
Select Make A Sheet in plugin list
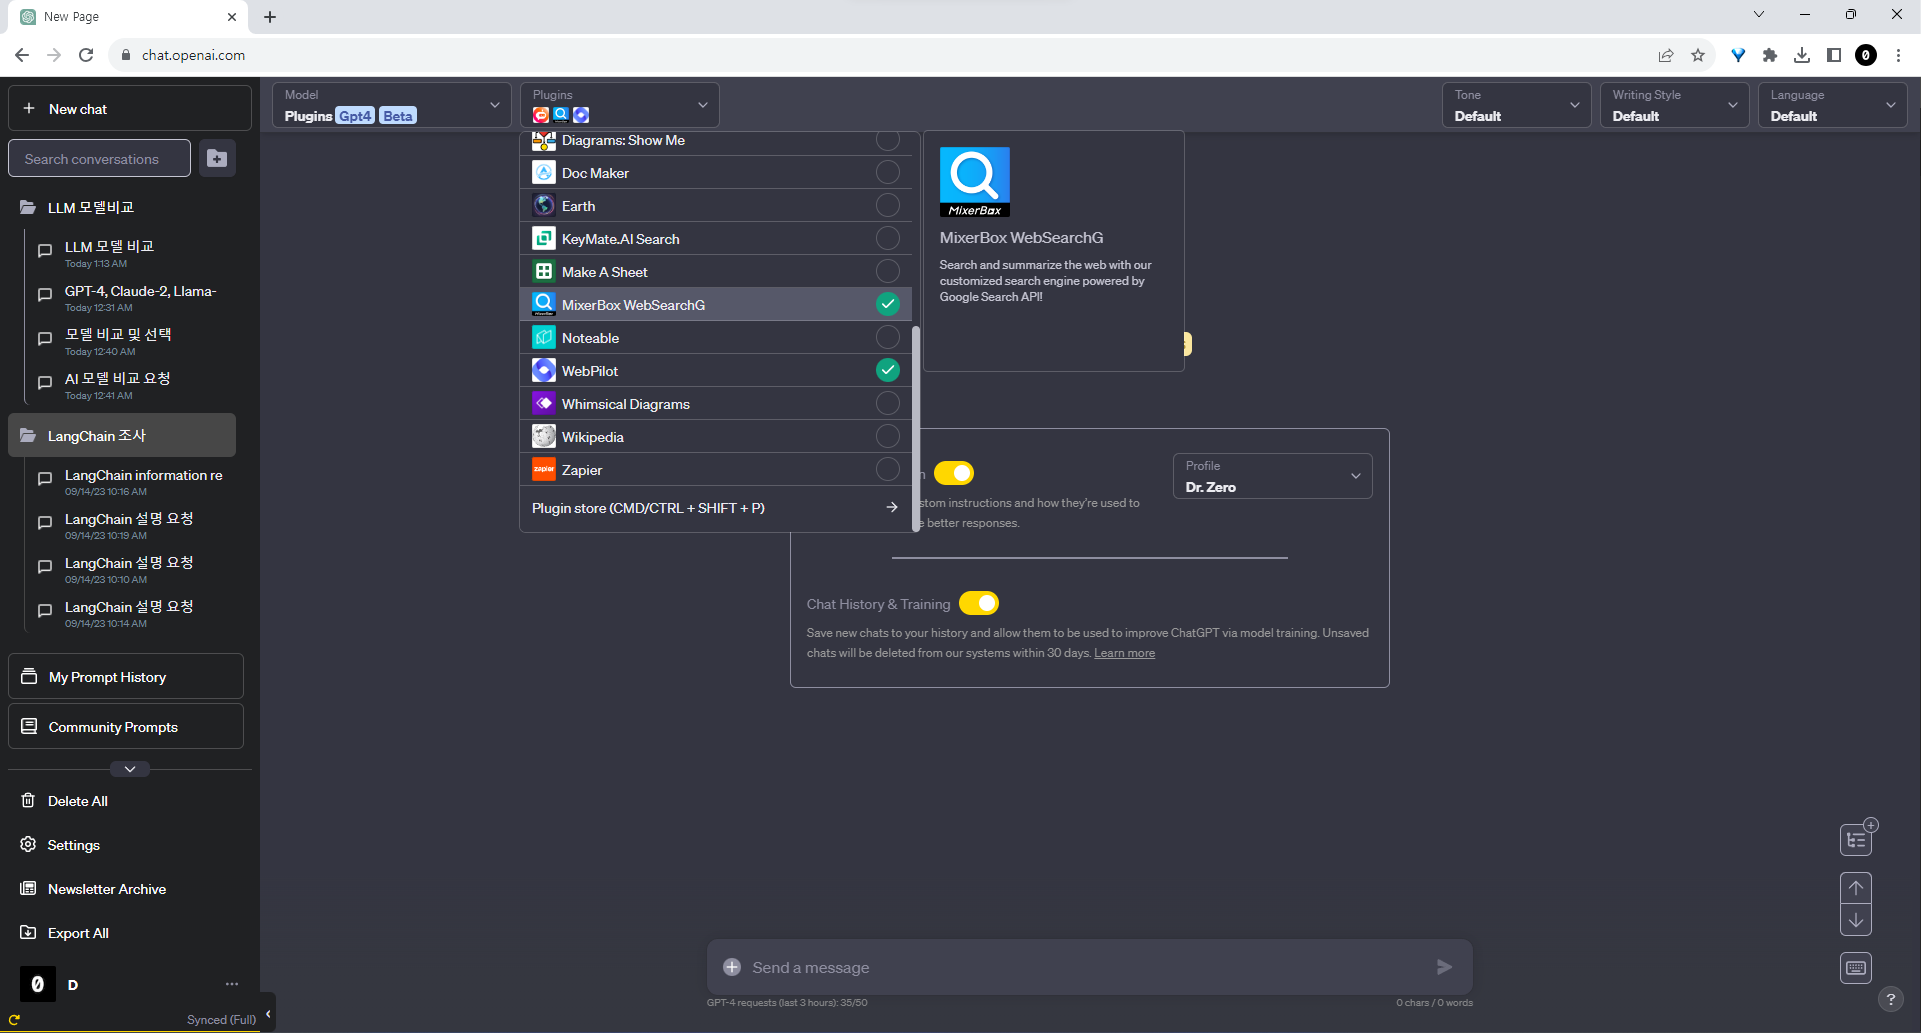pos(715,272)
